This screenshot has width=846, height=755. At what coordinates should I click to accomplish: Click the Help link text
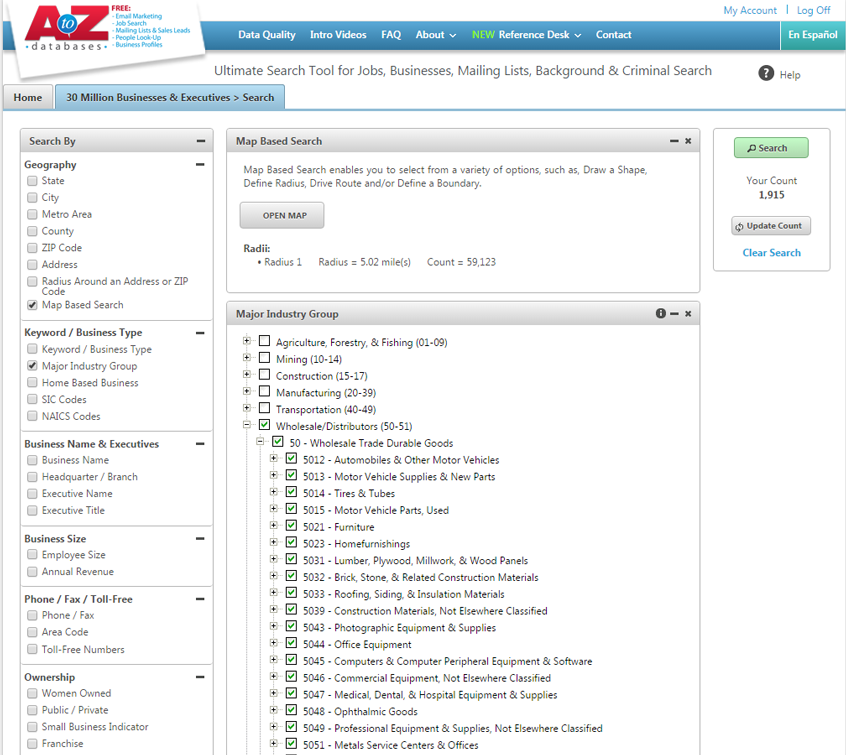(790, 75)
